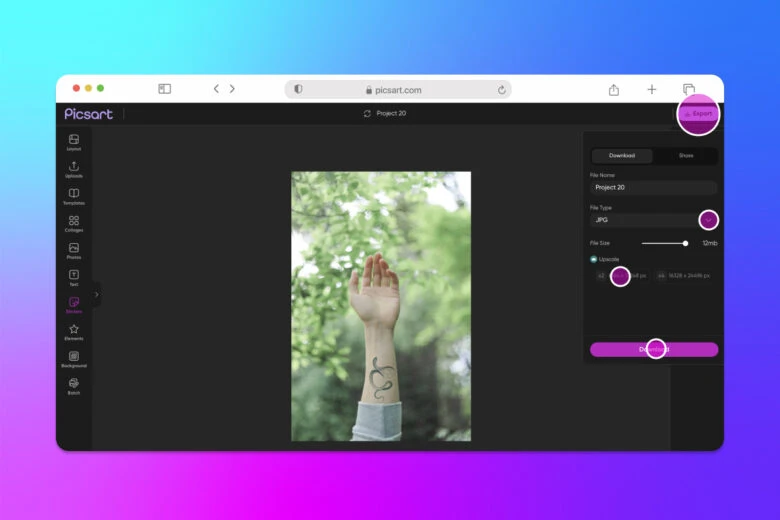Select the x2 upscale resolution option
Image resolution: width=780 pixels, height=520 pixels.
tap(620, 275)
